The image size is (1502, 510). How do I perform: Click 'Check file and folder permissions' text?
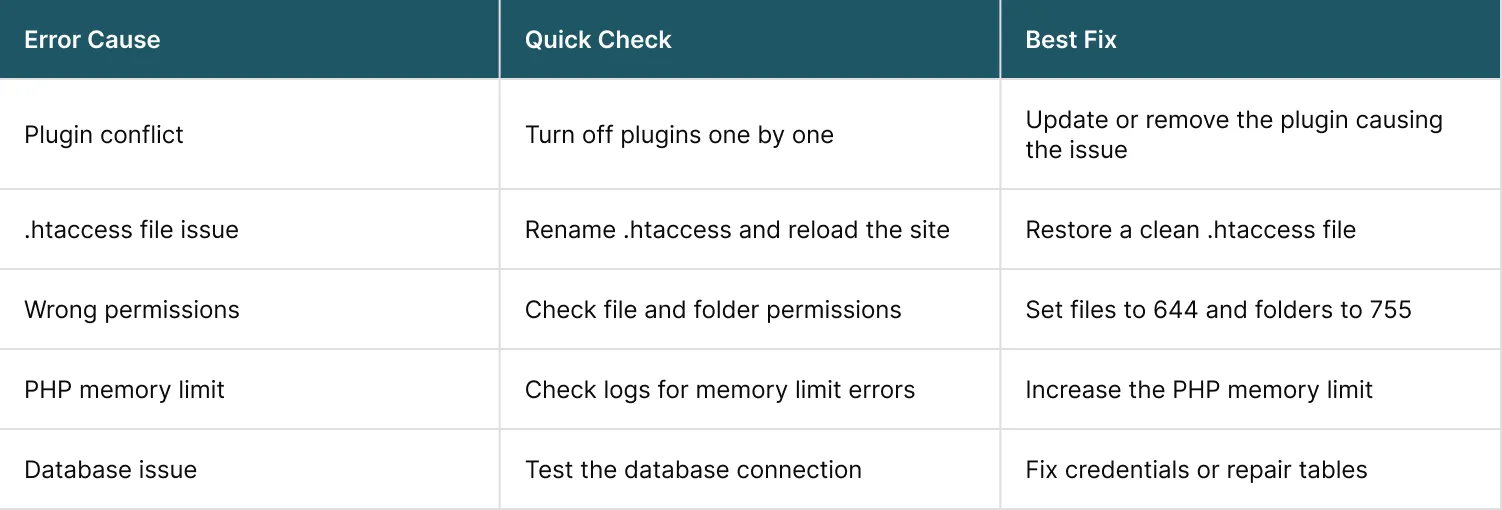click(713, 309)
